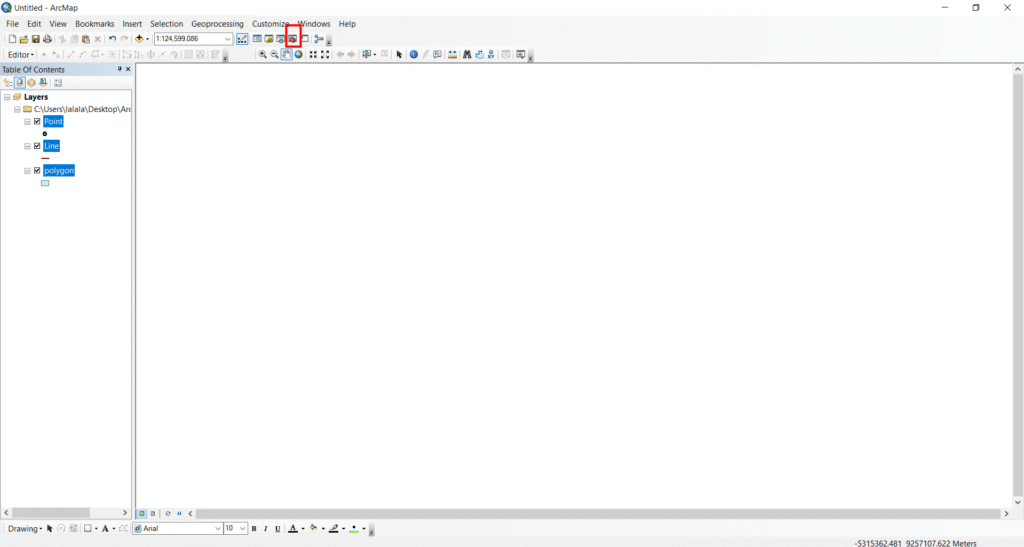Open the Catalog window icon
Viewport: 1024px width, 547px height.
268,39
